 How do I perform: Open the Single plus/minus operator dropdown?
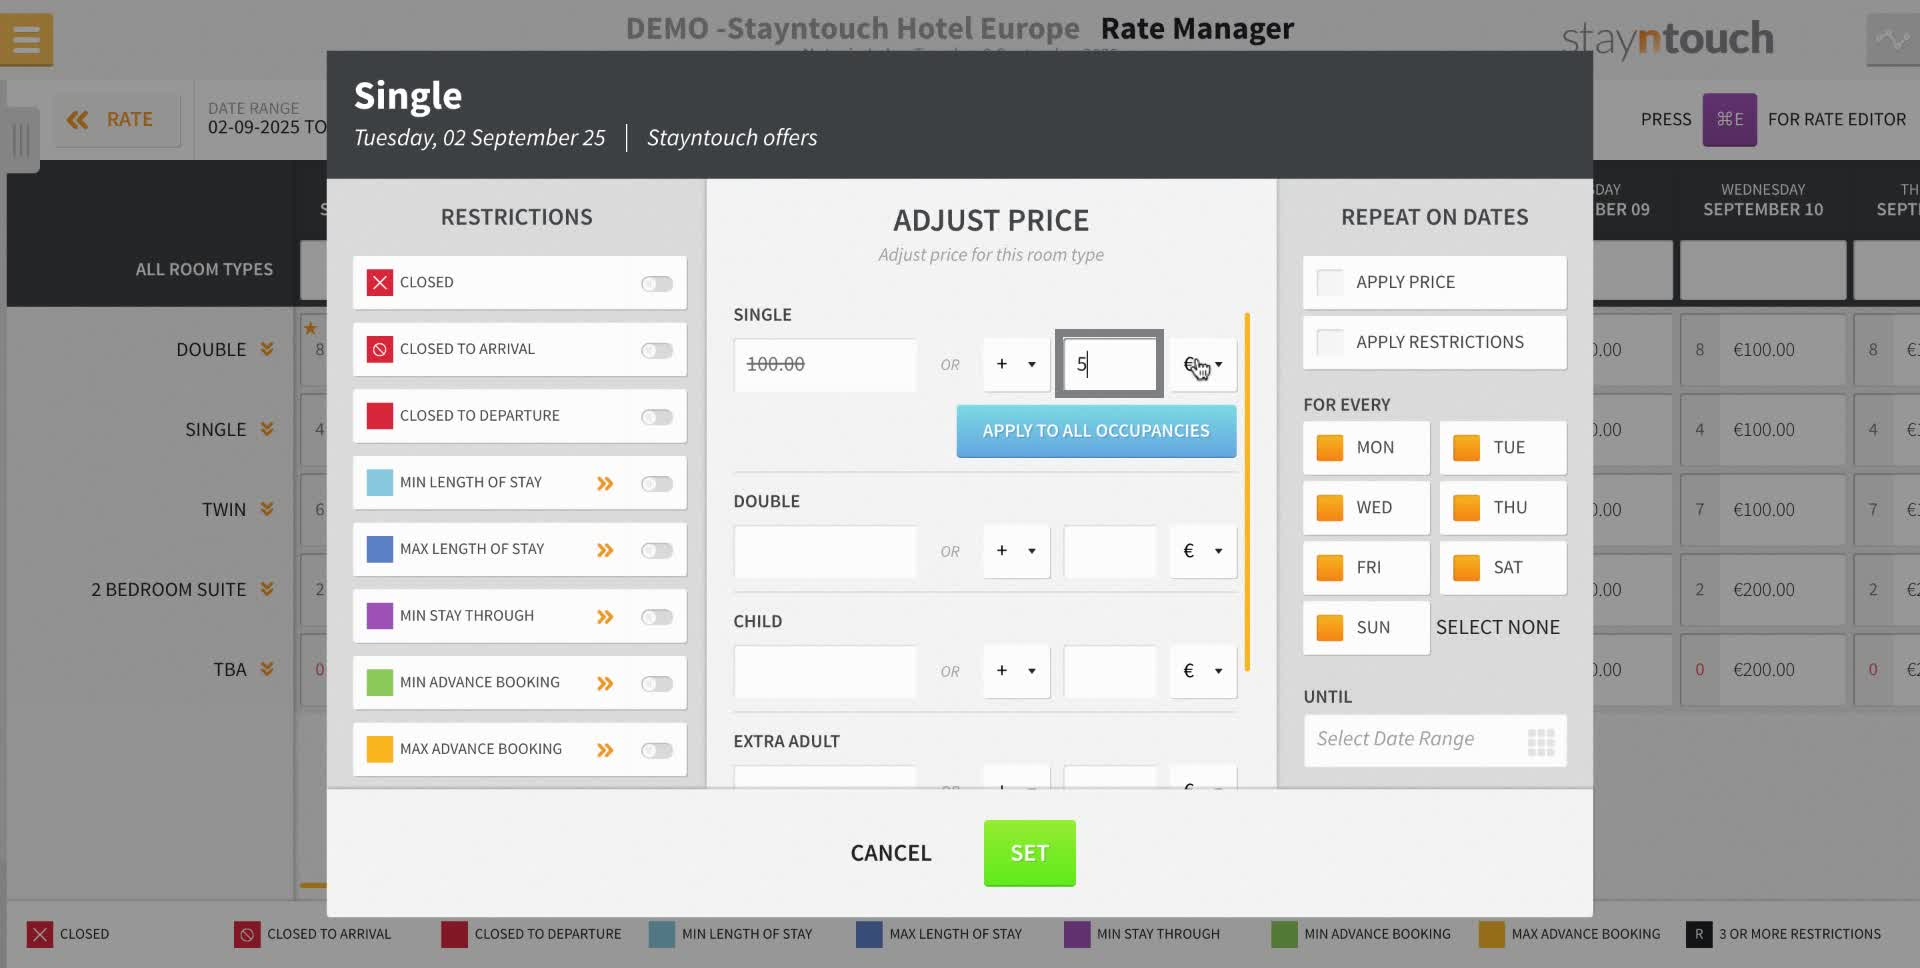(x=1016, y=364)
